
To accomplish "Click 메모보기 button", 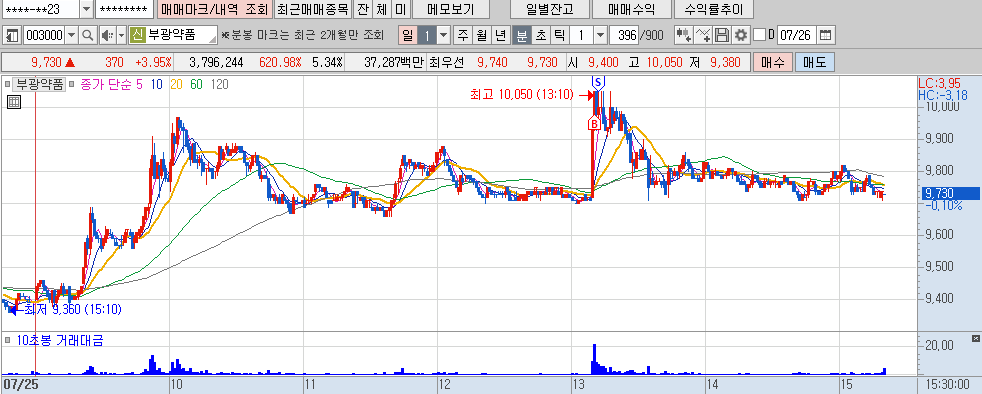I will click(451, 9).
